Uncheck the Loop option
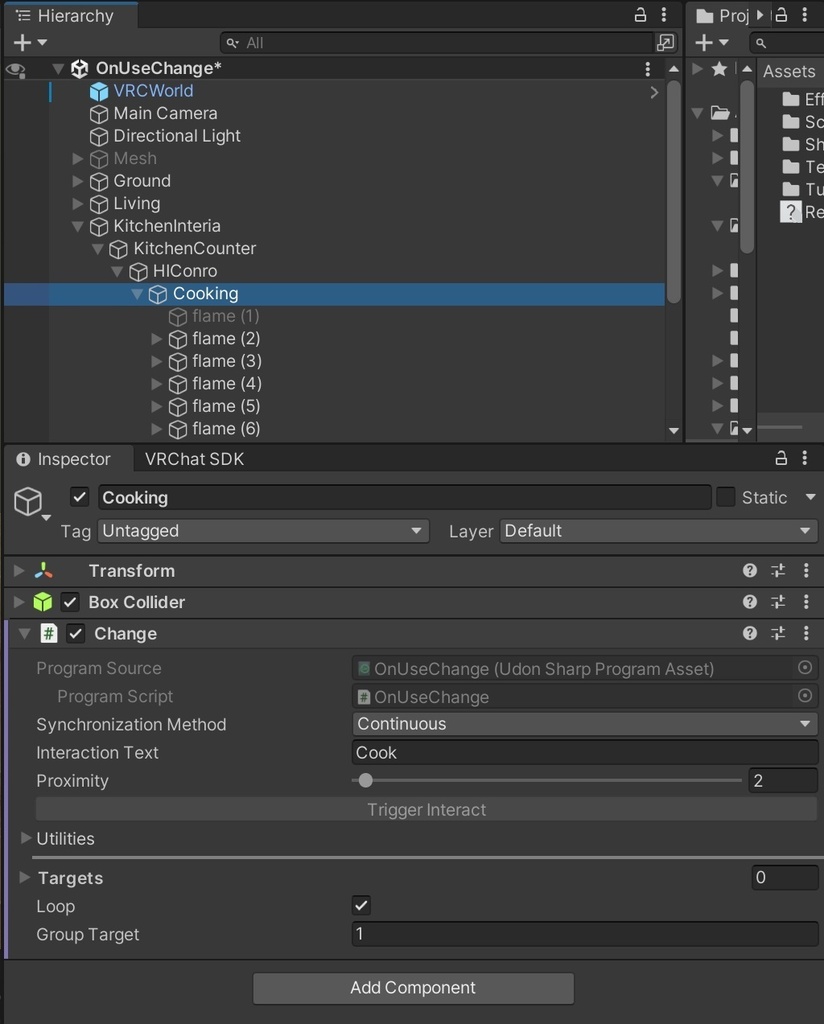 coord(361,905)
